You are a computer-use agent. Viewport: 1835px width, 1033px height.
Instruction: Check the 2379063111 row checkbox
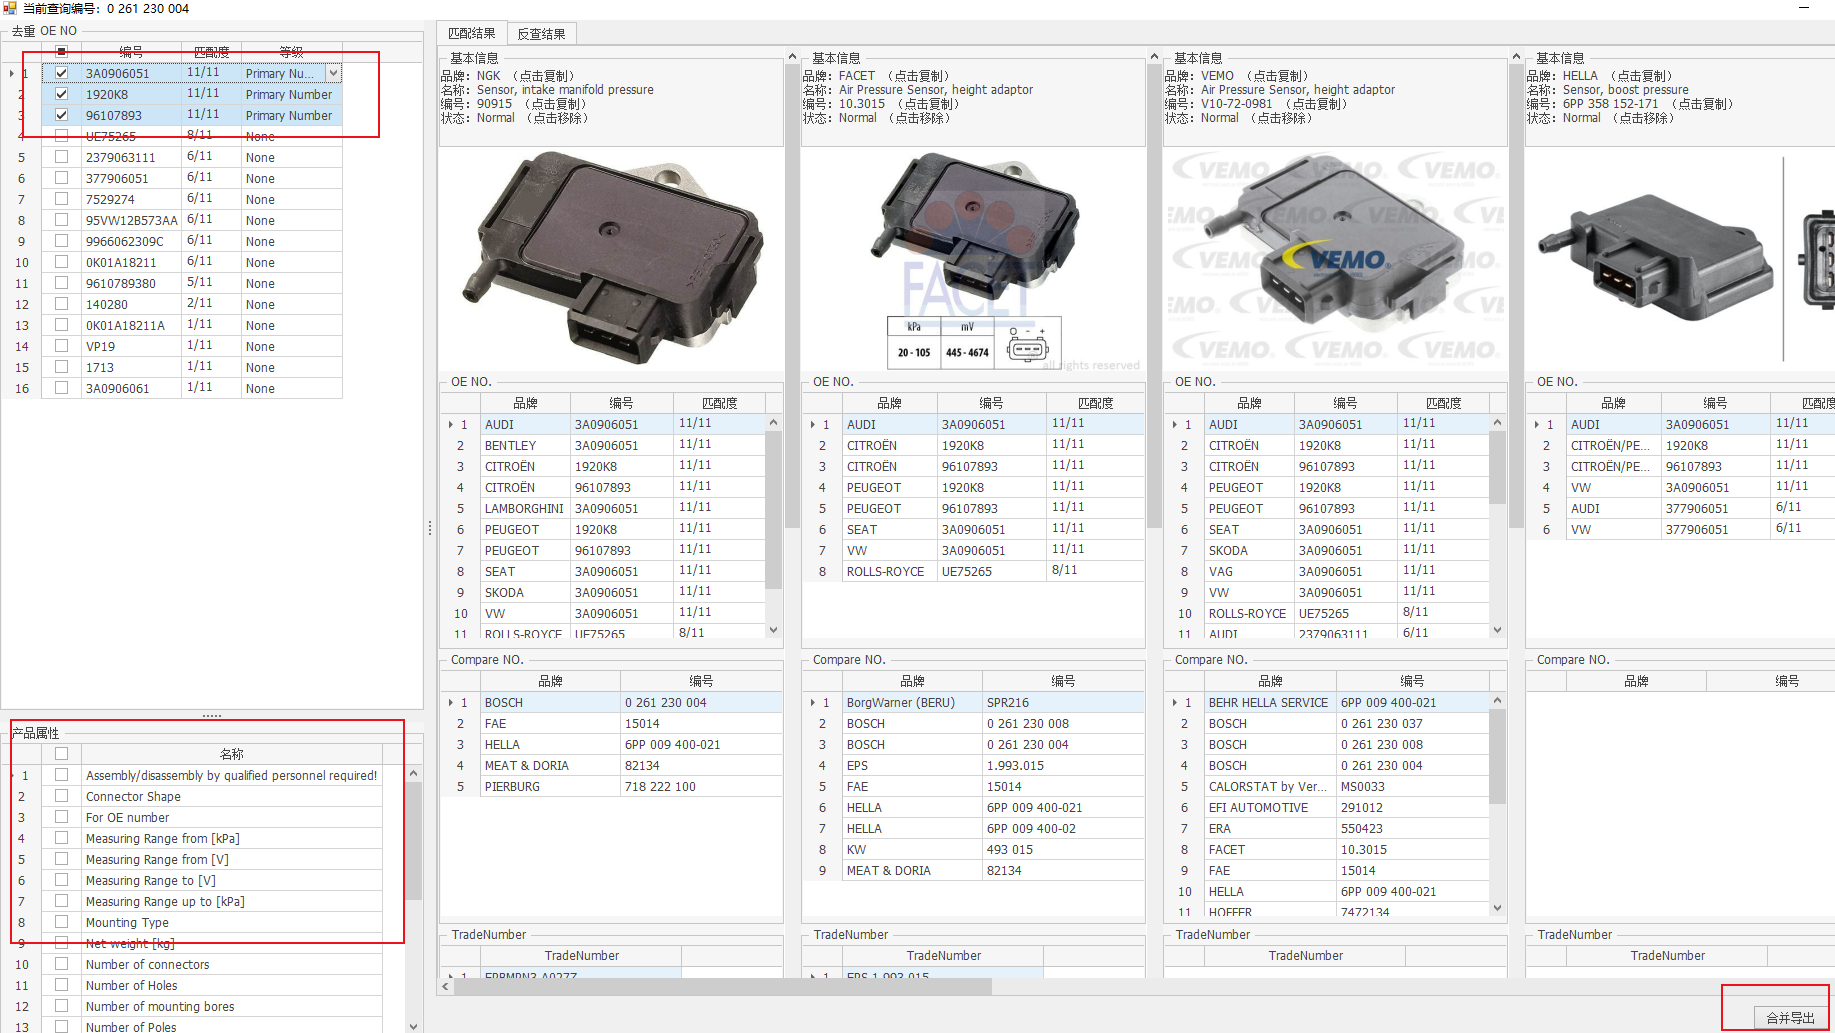61,157
